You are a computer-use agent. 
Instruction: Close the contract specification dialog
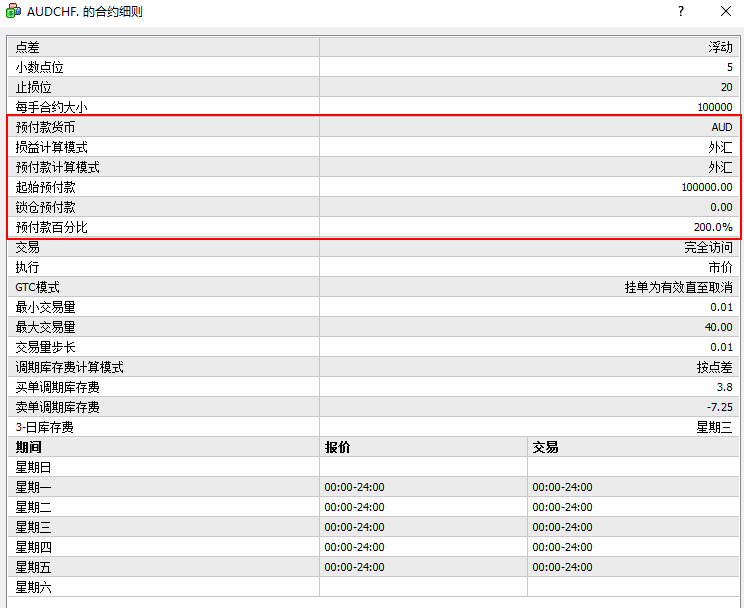pyautogui.click(x=725, y=11)
